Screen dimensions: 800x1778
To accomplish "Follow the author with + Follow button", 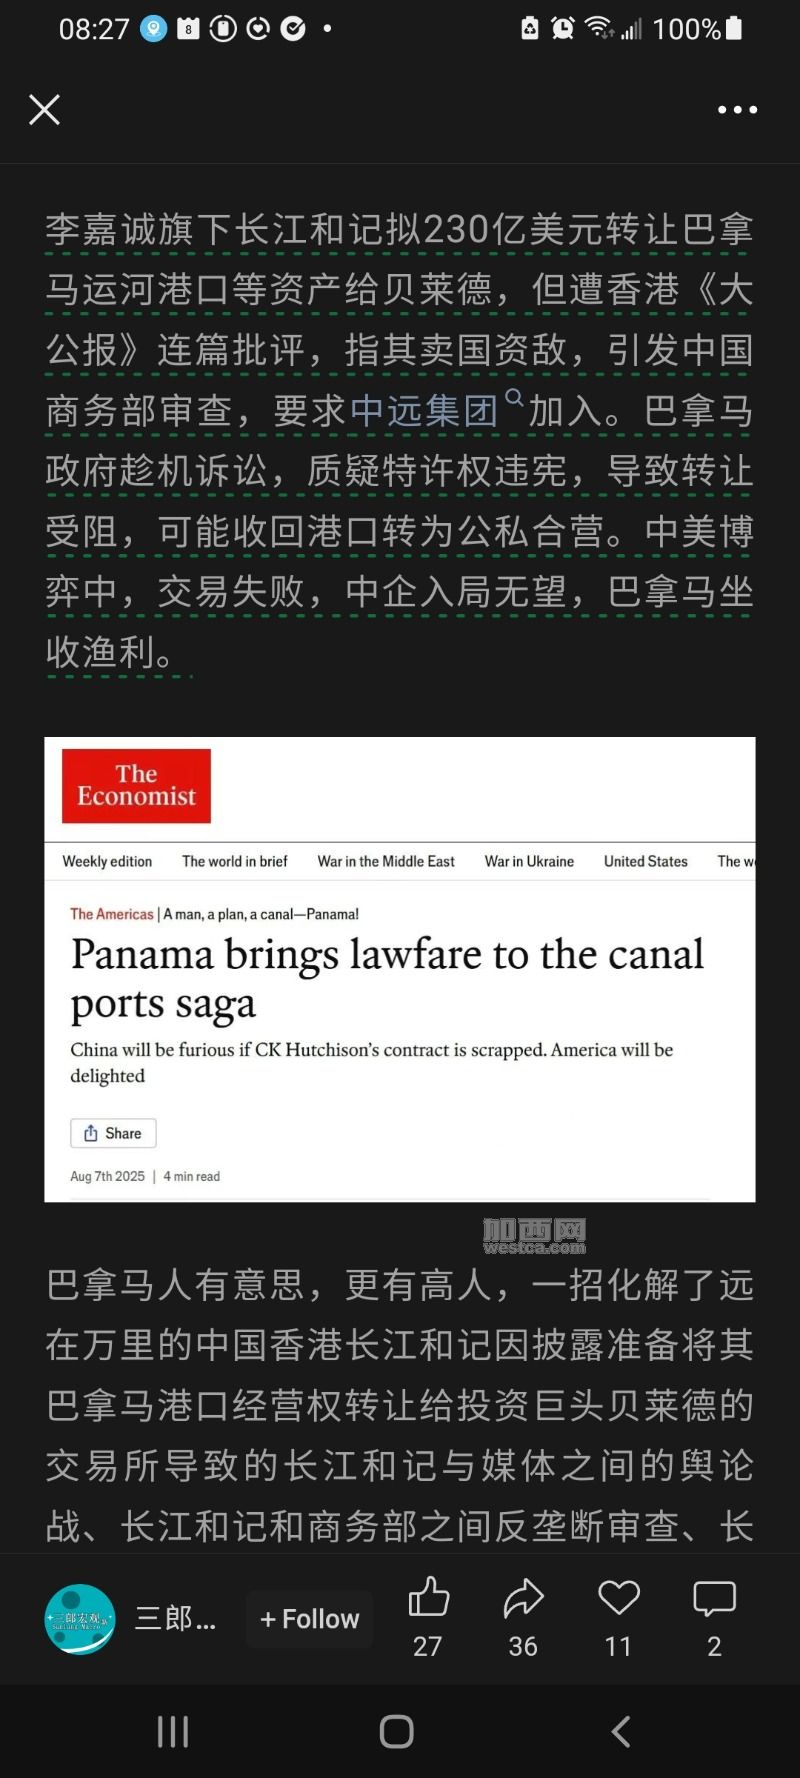I will pyautogui.click(x=310, y=1619).
